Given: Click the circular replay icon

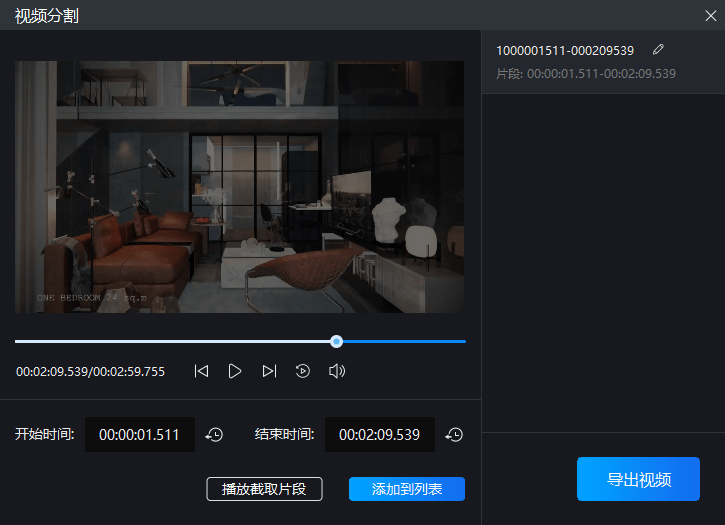Looking at the screenshot, I should click(x=303, y=371).
